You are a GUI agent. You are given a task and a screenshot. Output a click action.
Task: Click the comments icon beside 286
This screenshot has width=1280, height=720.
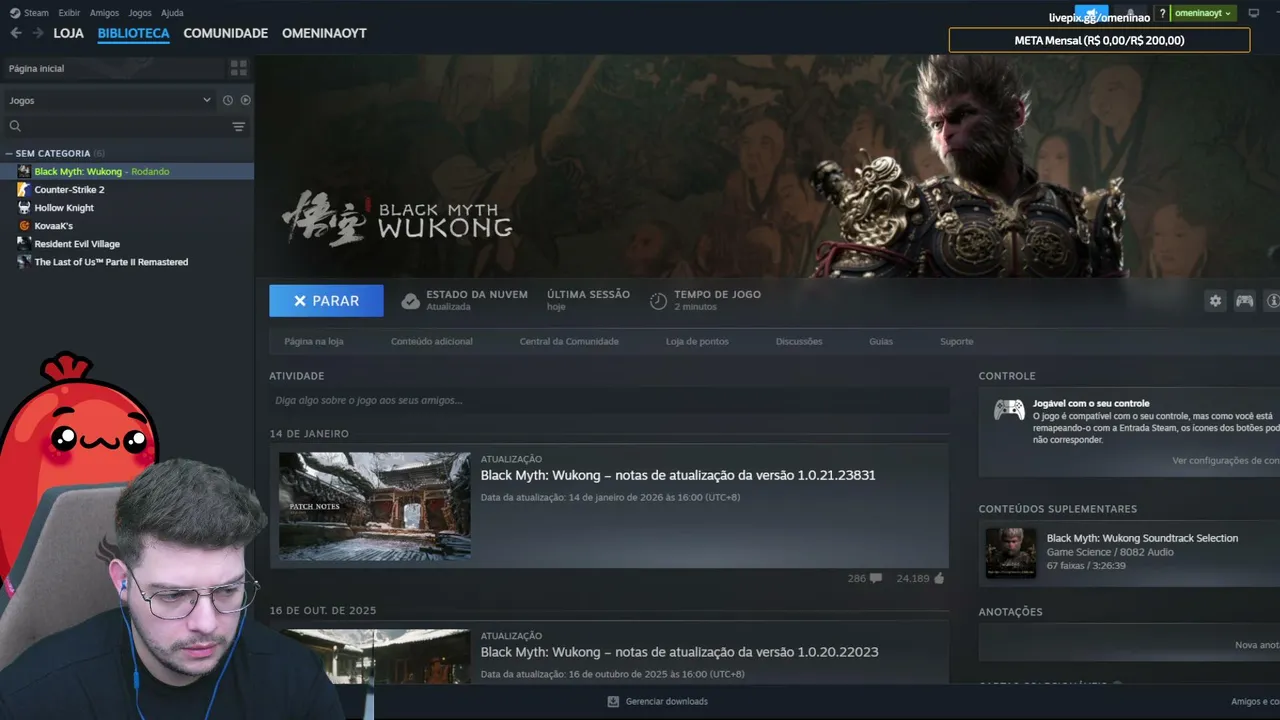tap(876, 578)
